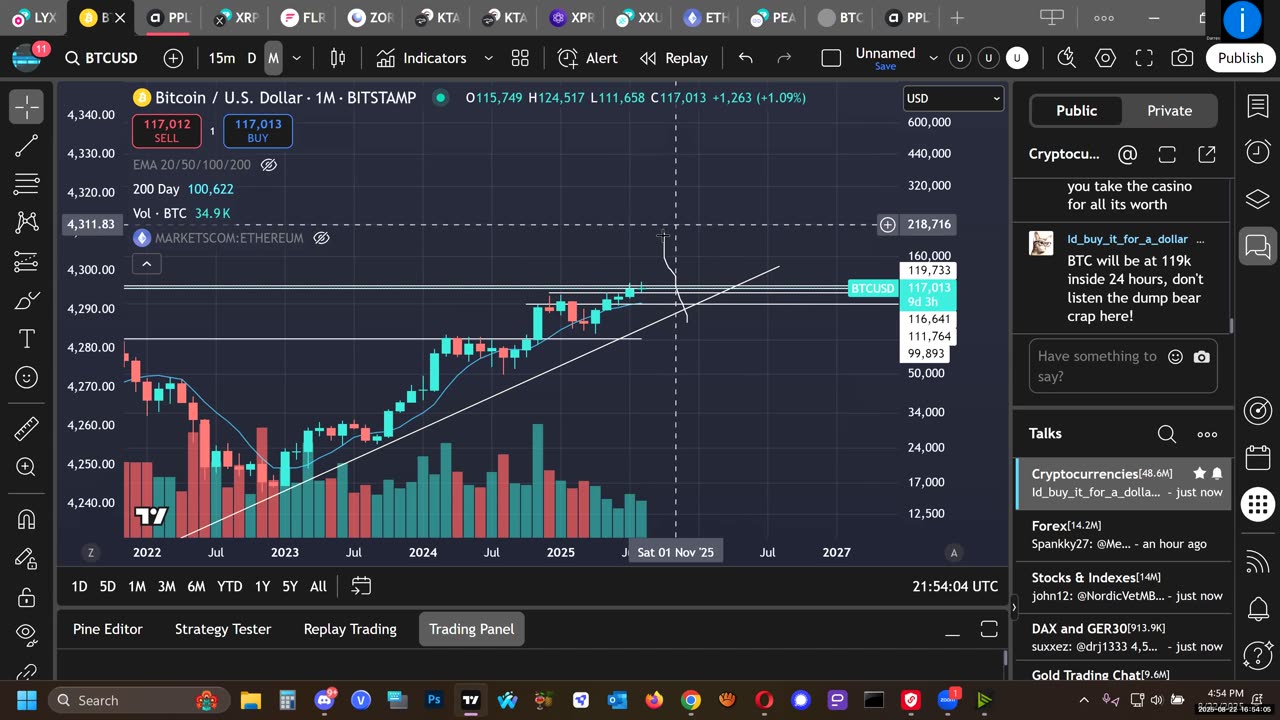The width and height of the screenshot is (1280, 720).
Task: Toggle stay in drawing mode
Action: click(x=27, y=557)
